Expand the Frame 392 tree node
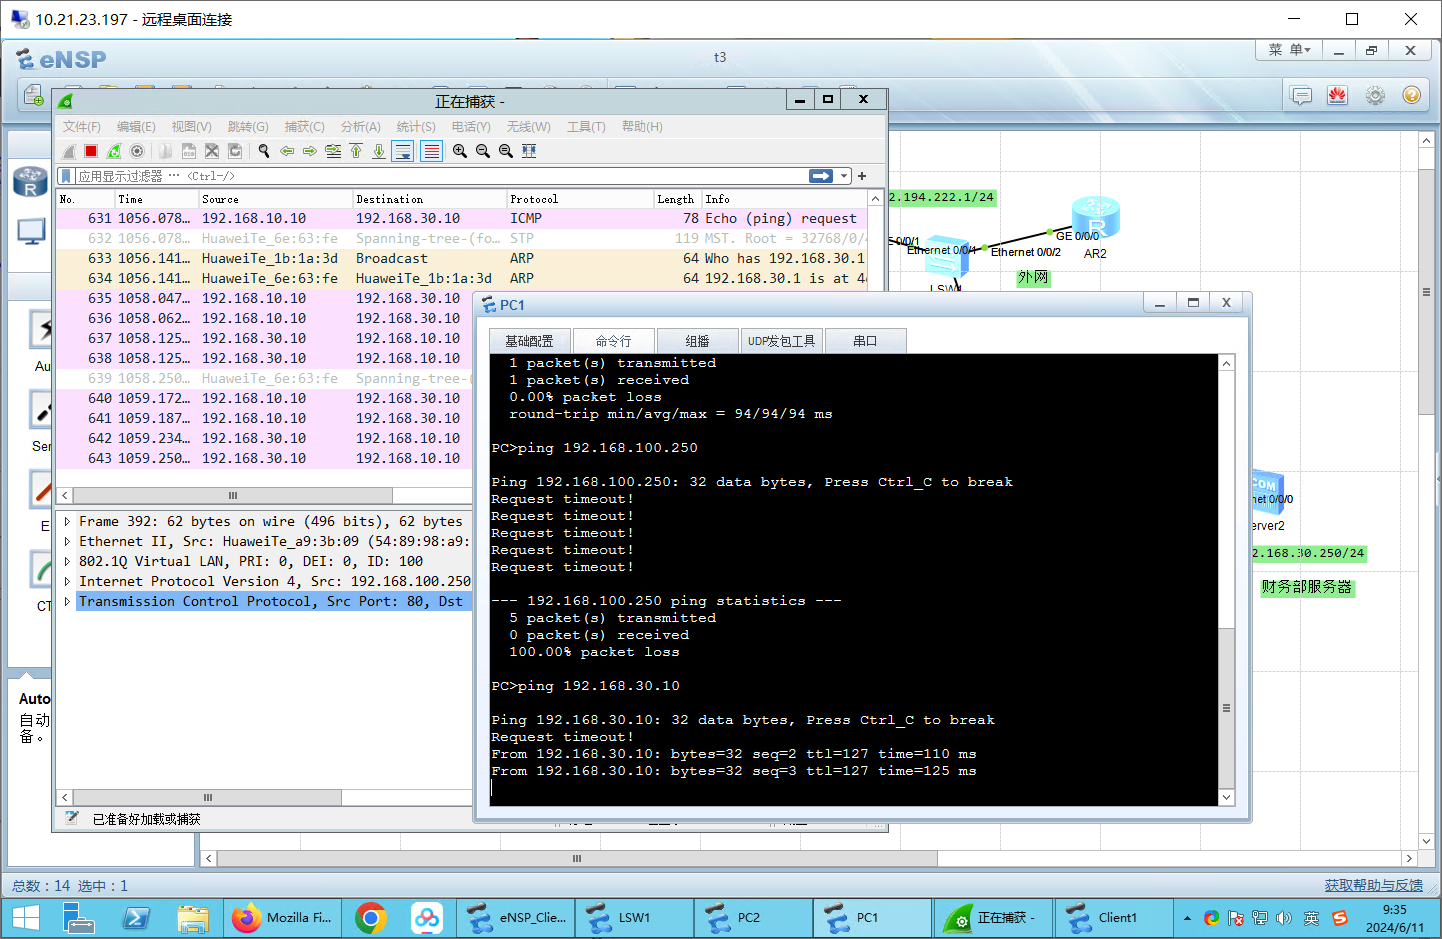Screen dimensions: 1442x939 67,522
